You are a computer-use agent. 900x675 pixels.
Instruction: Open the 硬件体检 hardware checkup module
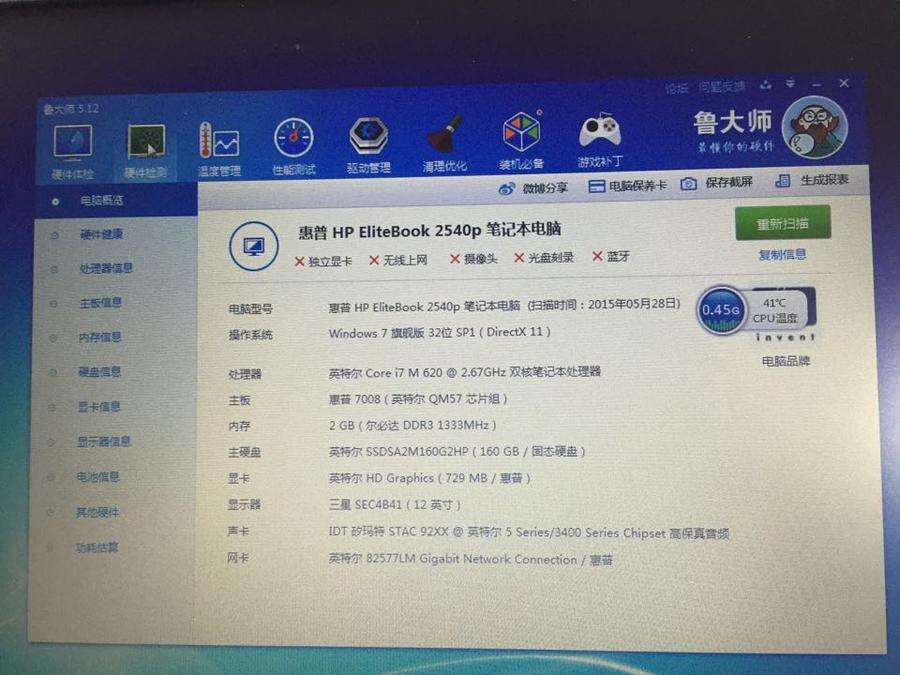click(x=72, y=153)
